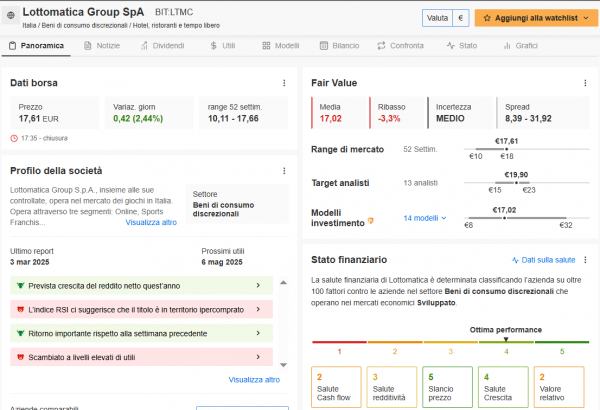Viewport: 600px width, 410px height.
Task: Switch to the Dividendi tab
Action: click(163, 46)
